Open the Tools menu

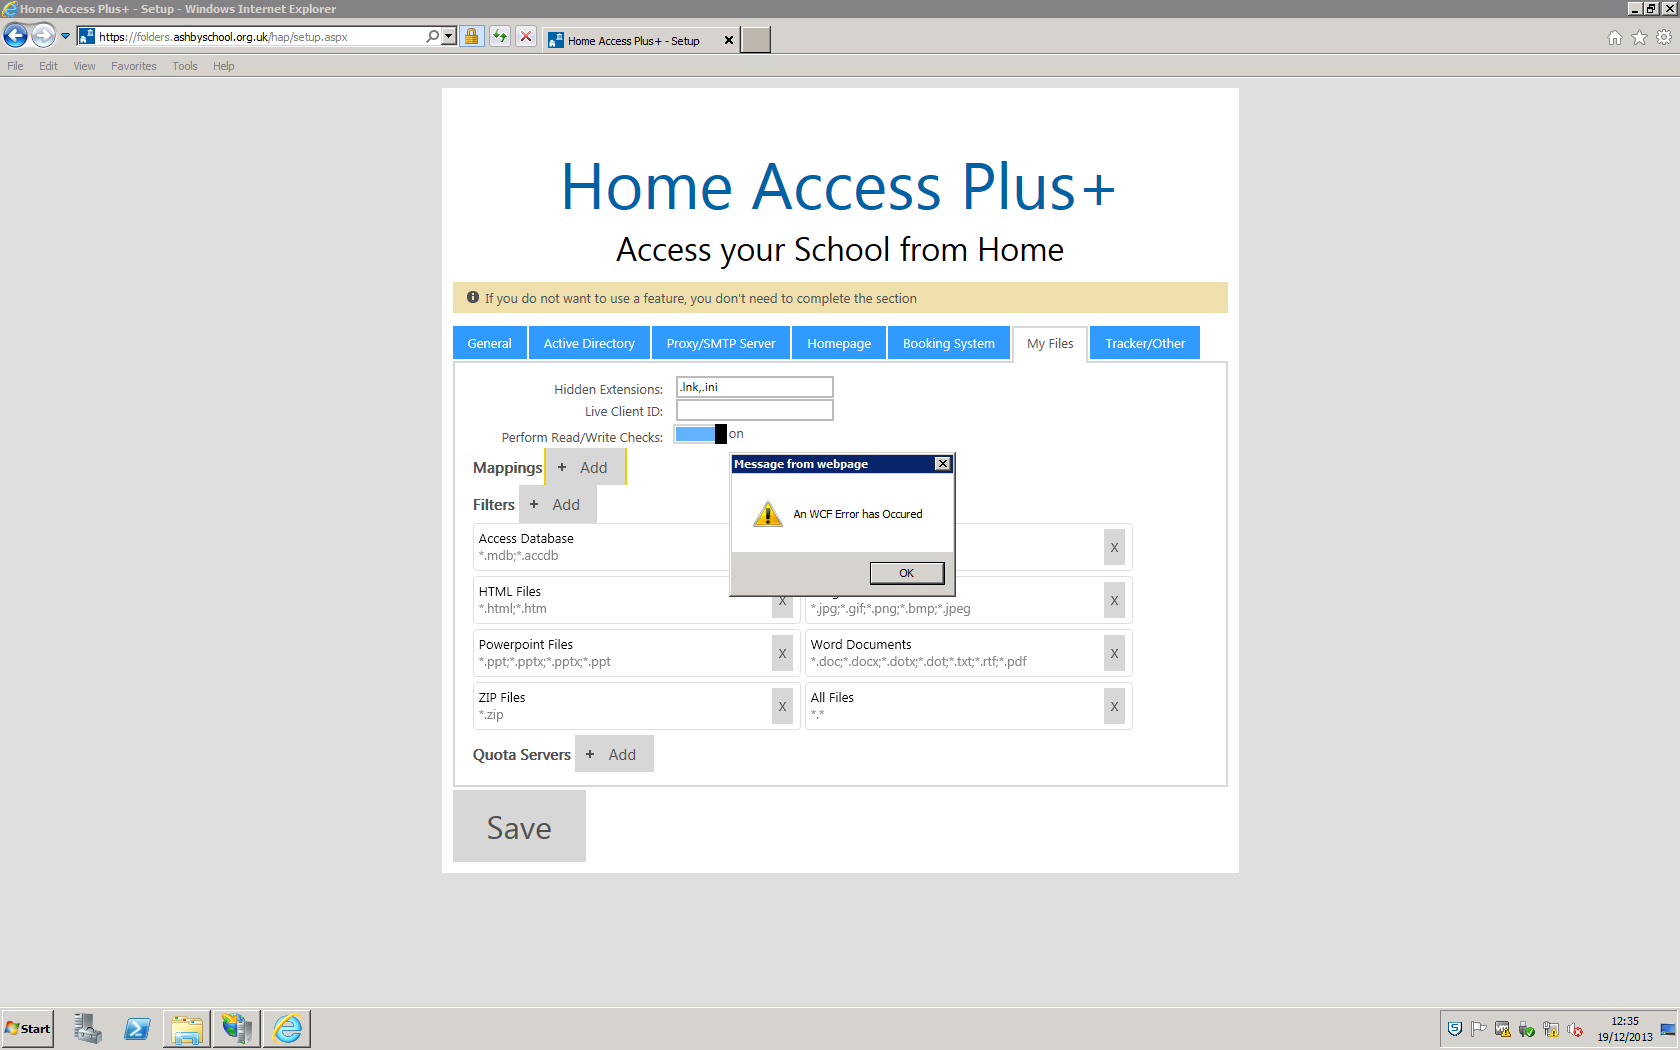coord(184,66)
